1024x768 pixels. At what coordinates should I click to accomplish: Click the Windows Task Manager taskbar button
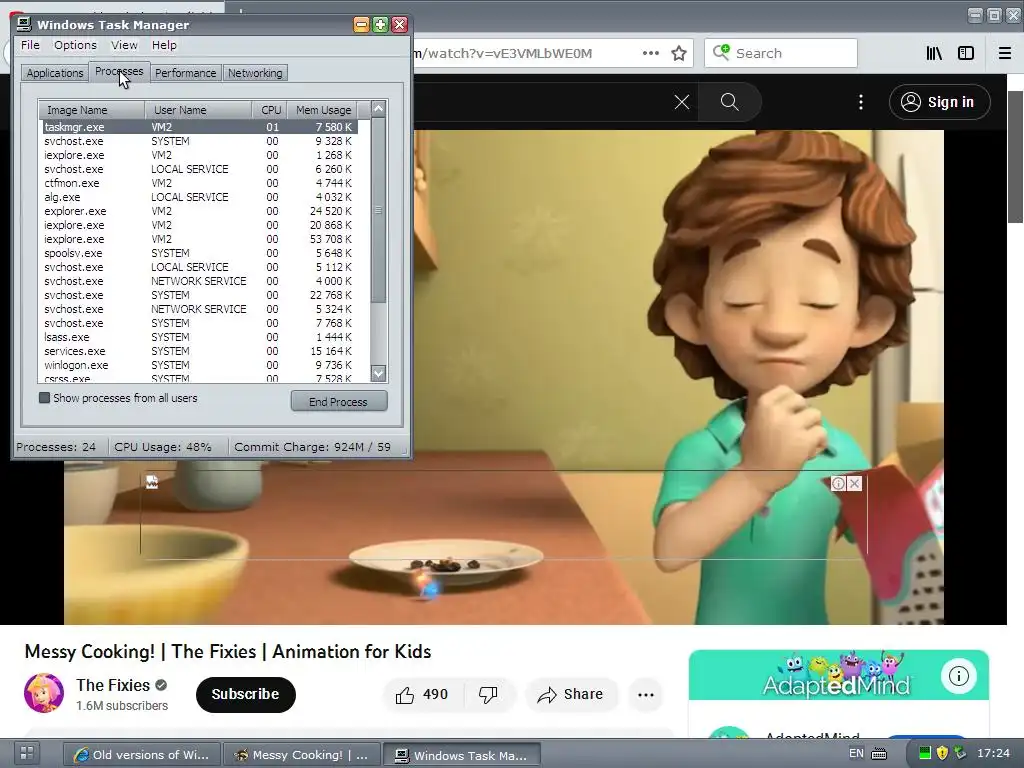[462, 755]
